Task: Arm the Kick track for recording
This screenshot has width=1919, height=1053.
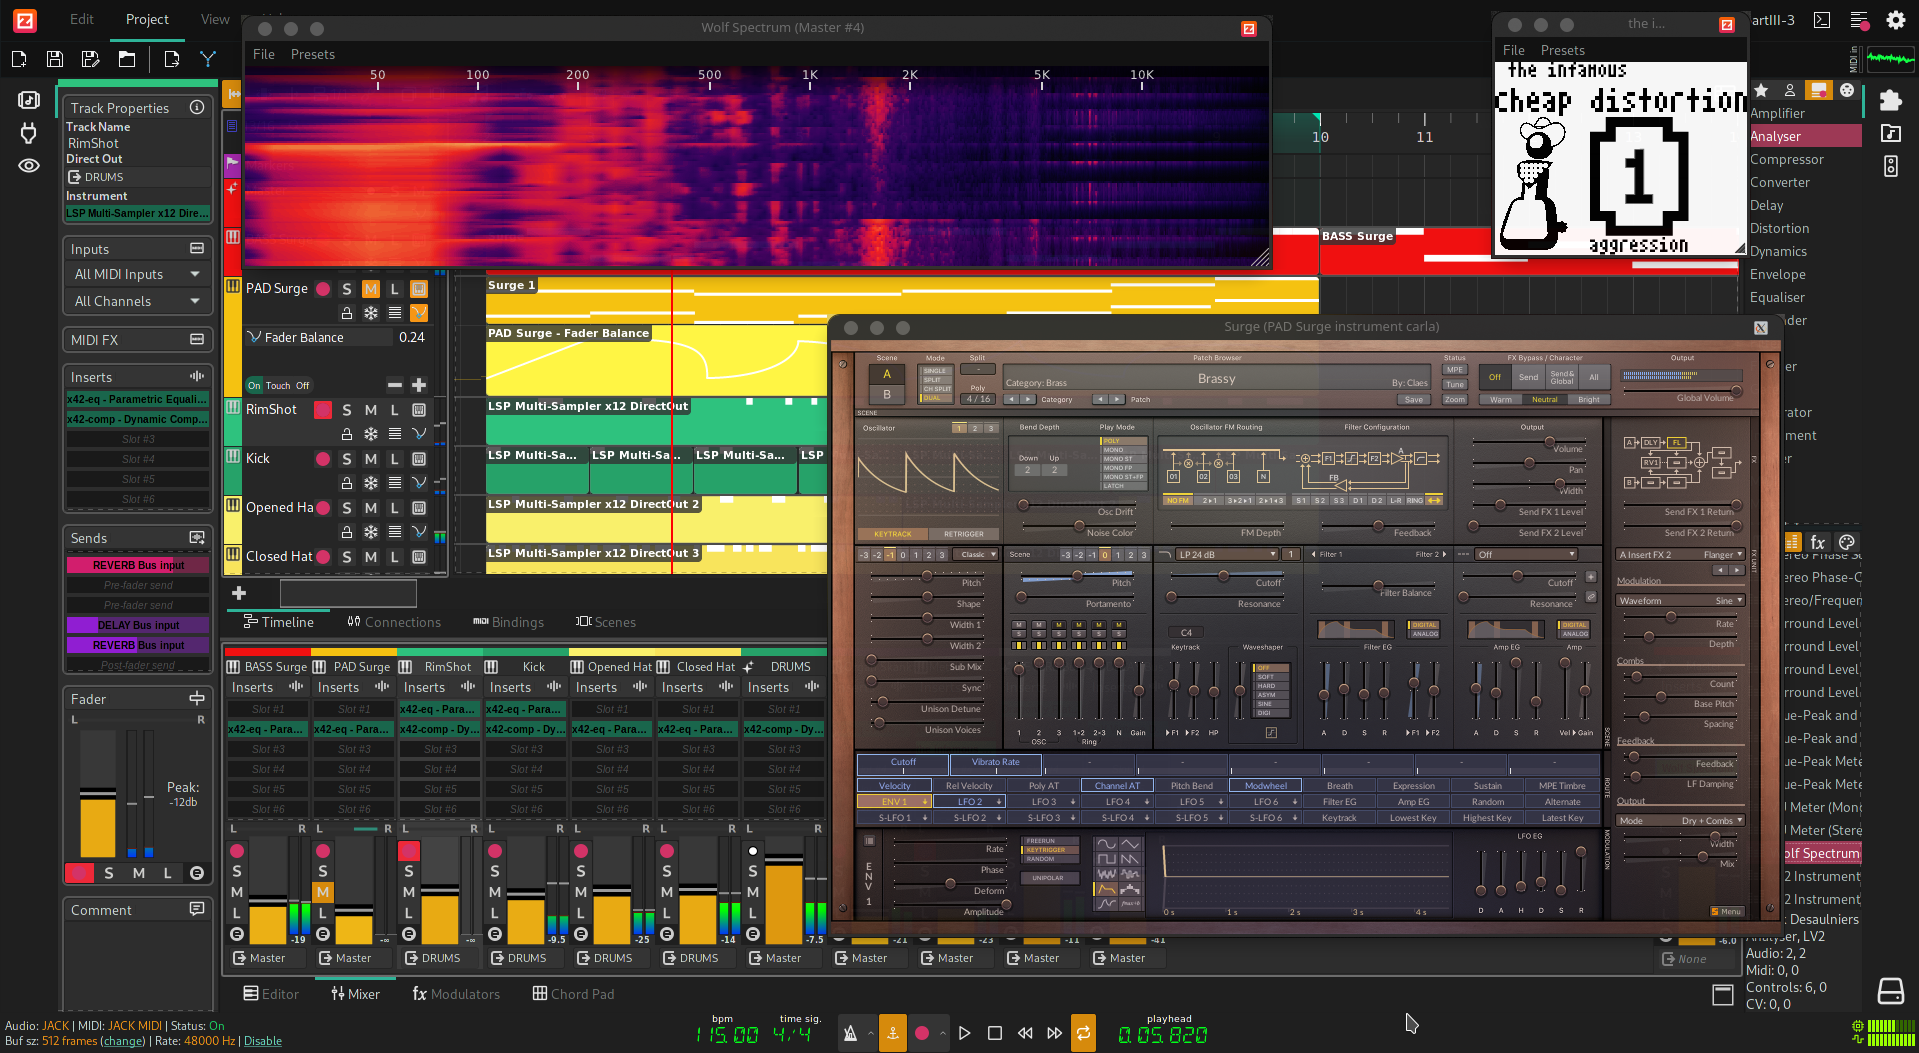Action: click(x=323, y=459)
